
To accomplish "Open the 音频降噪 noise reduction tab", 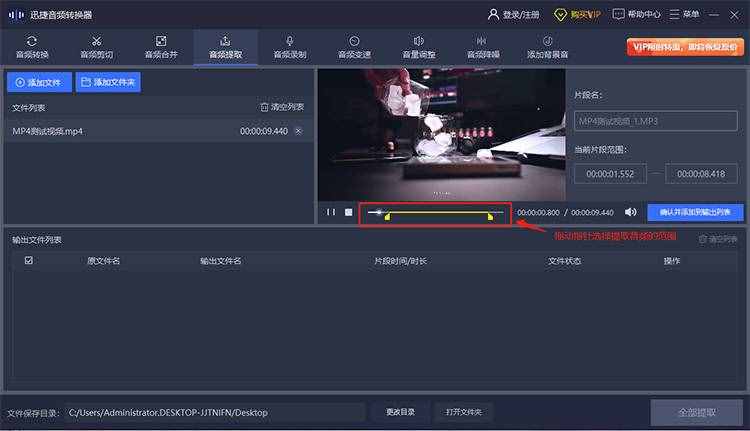I will coord(483,47).
